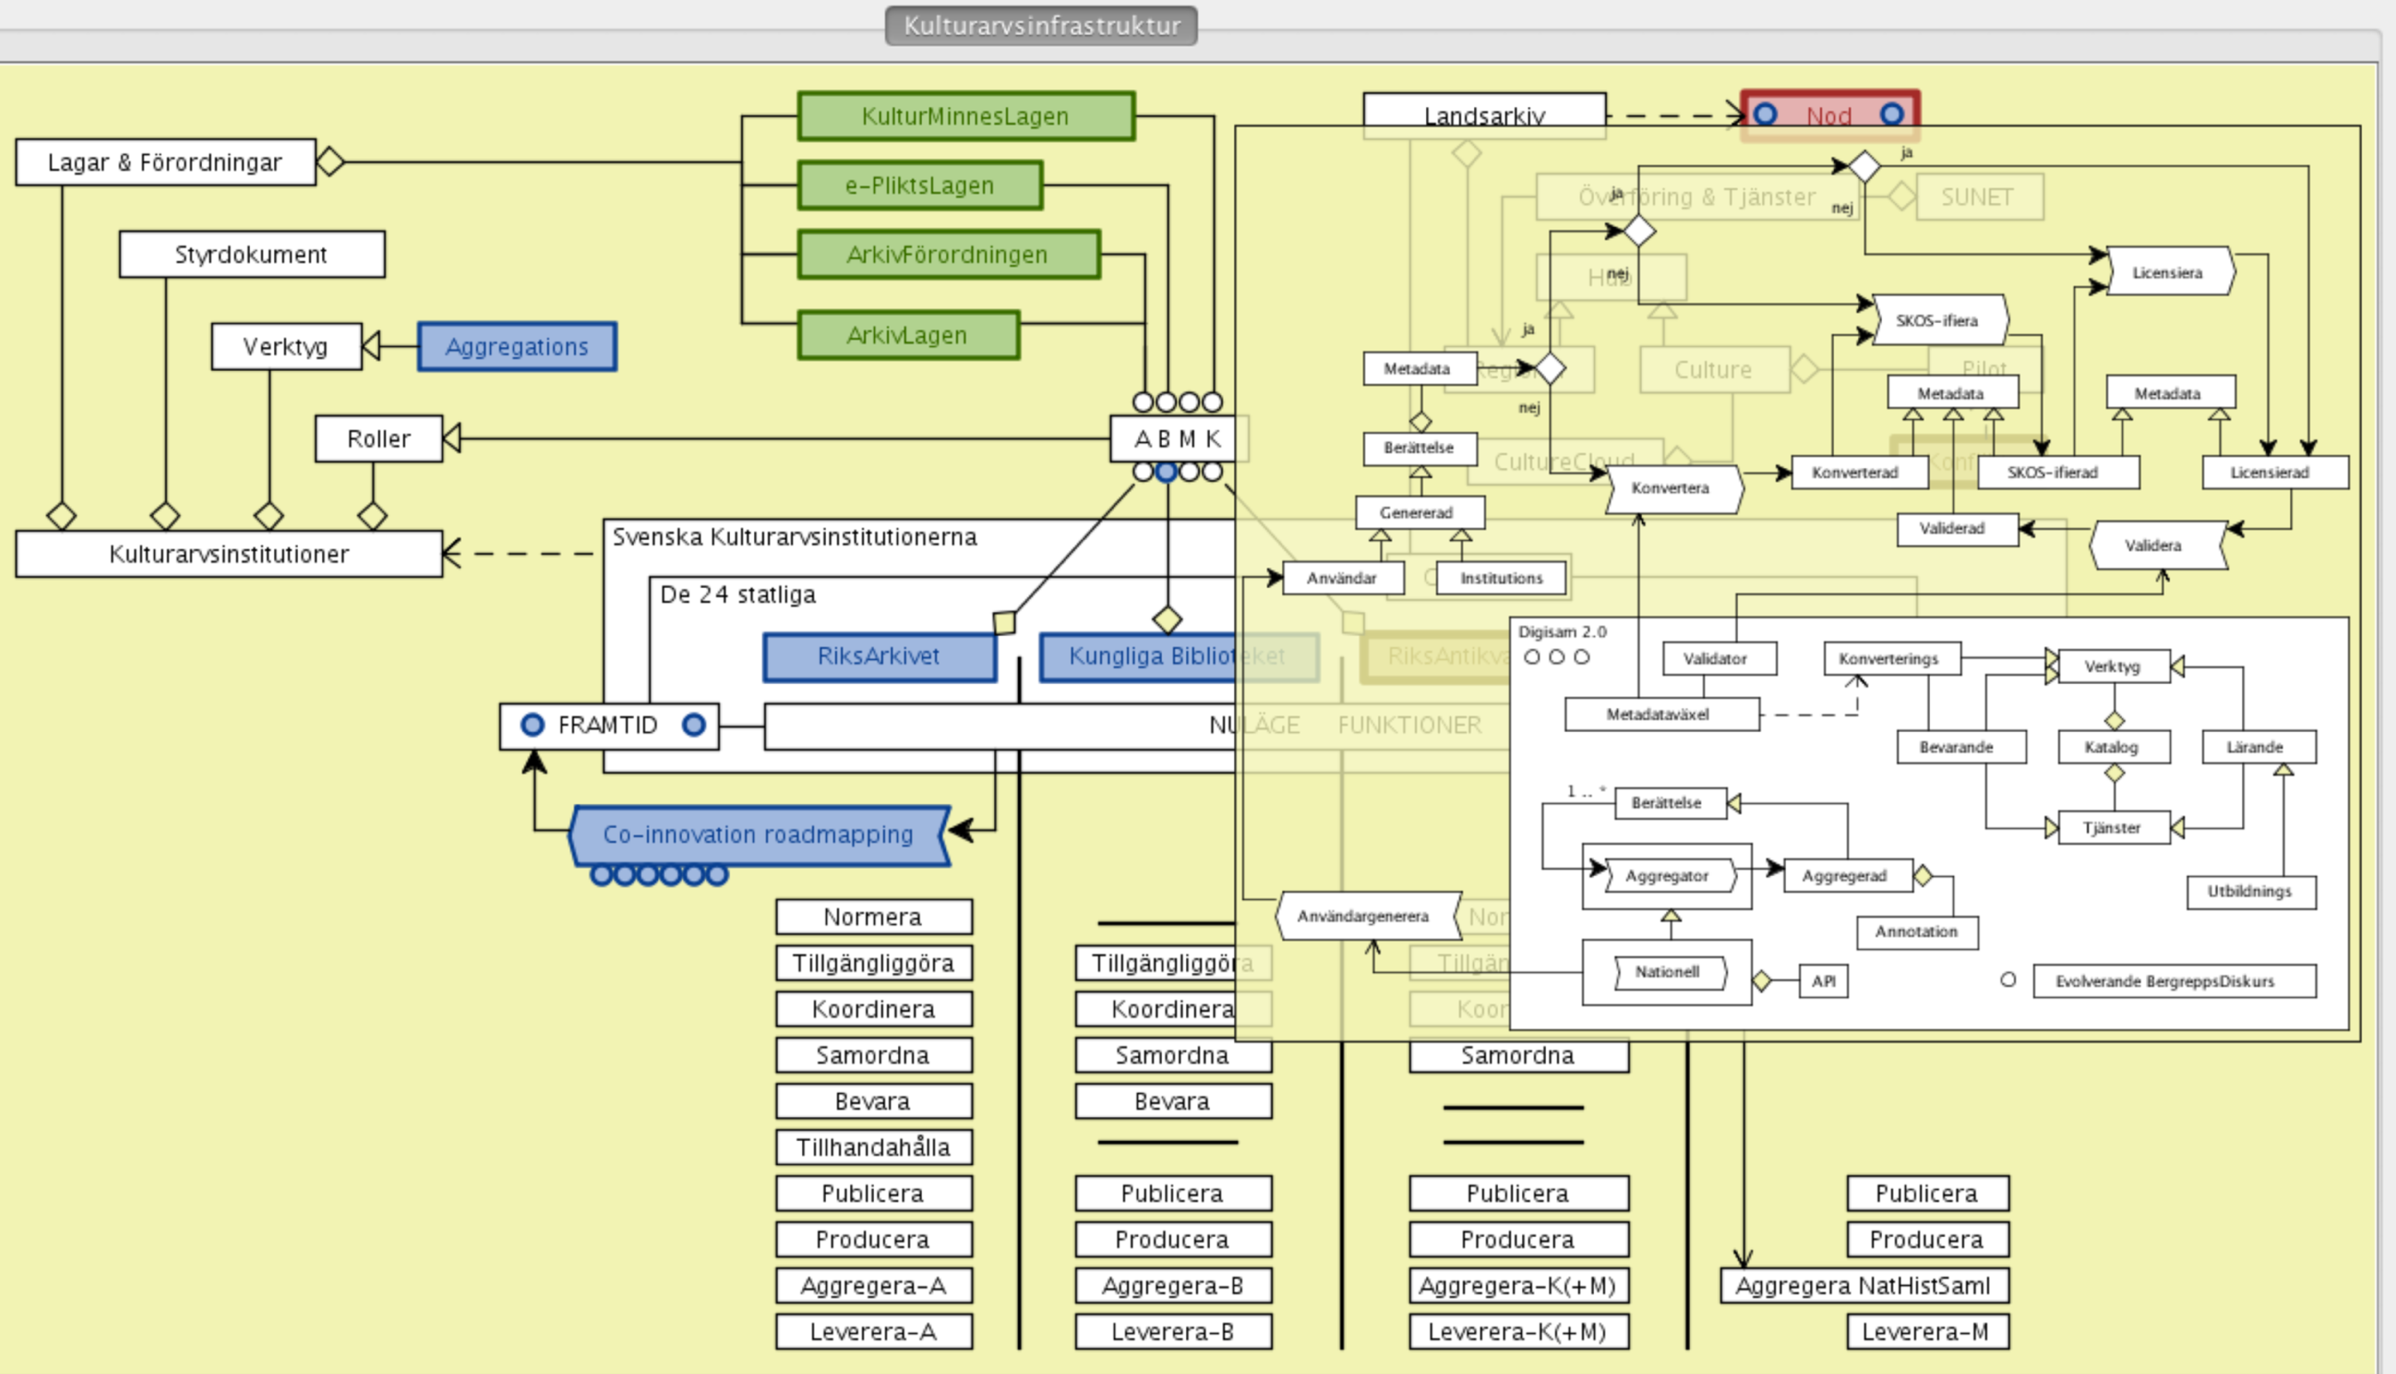Click the Kungliga Biblioteket node
The width and height of the screenshot is (2396, 1374).
click(1138, 656)
